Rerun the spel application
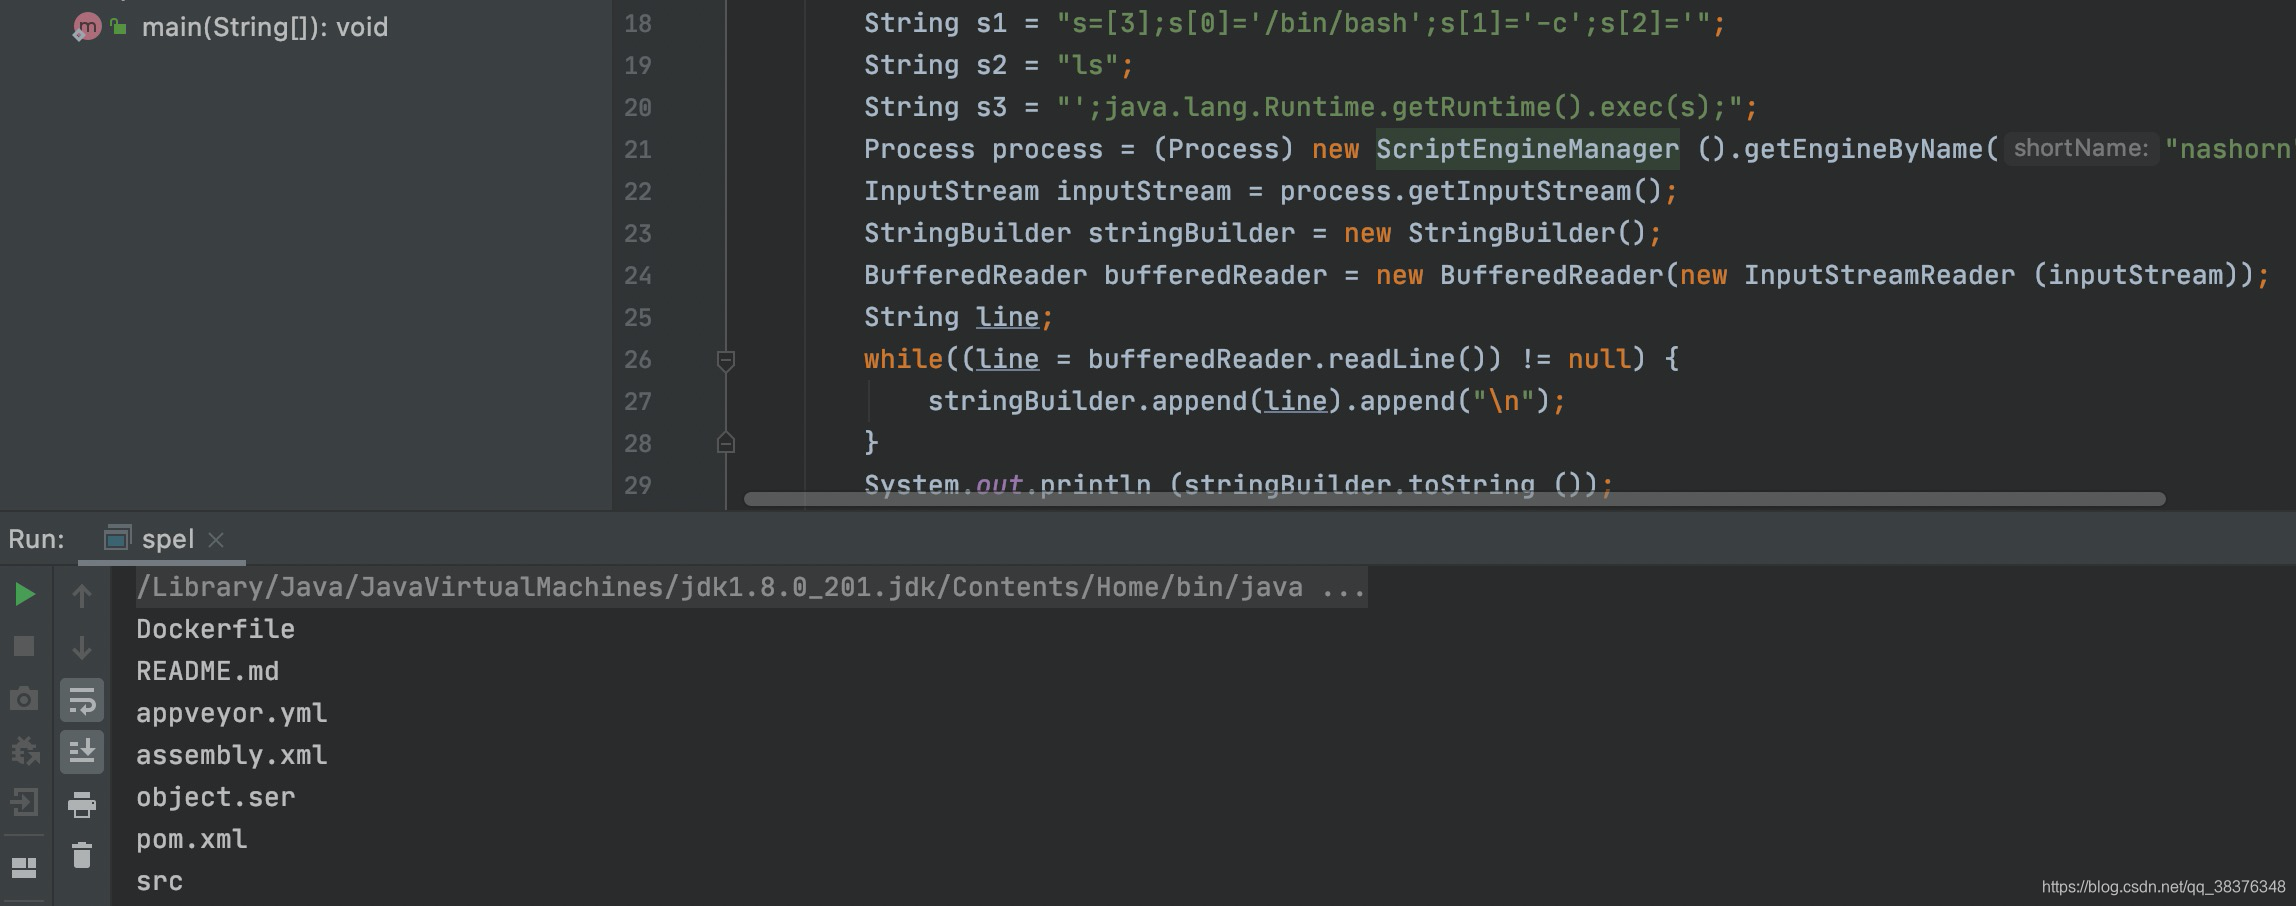The image size is (2296, 906). click(x=23, y=593)
